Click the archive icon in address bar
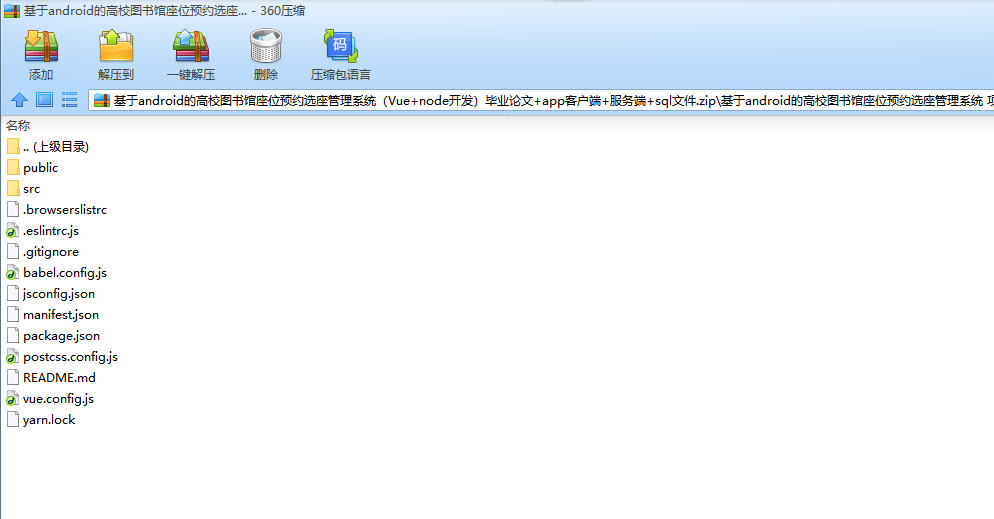This screenshot has width=994, height=519. pyautogui.click(x=102, y=100)
